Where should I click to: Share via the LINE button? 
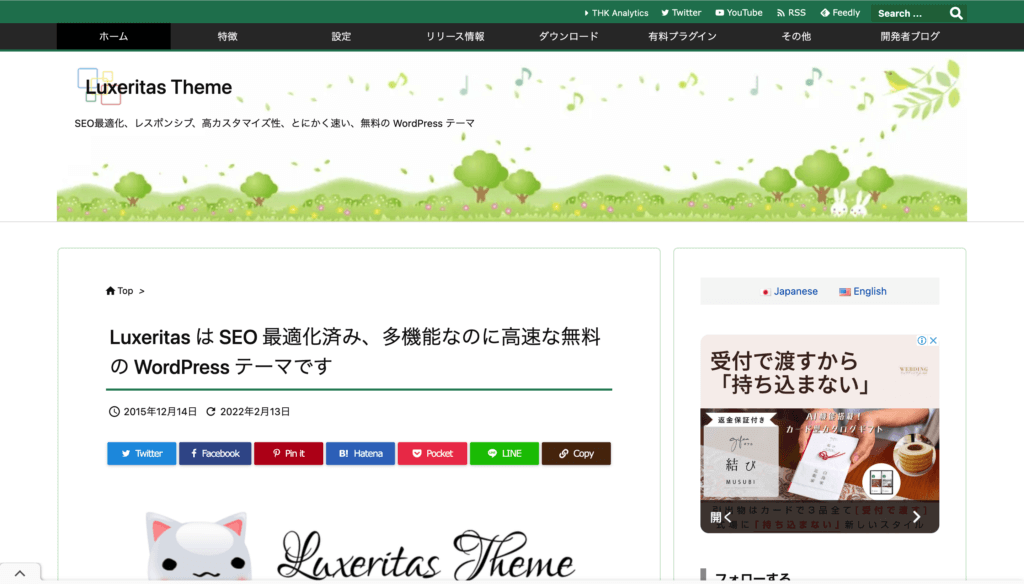point(504,453)
